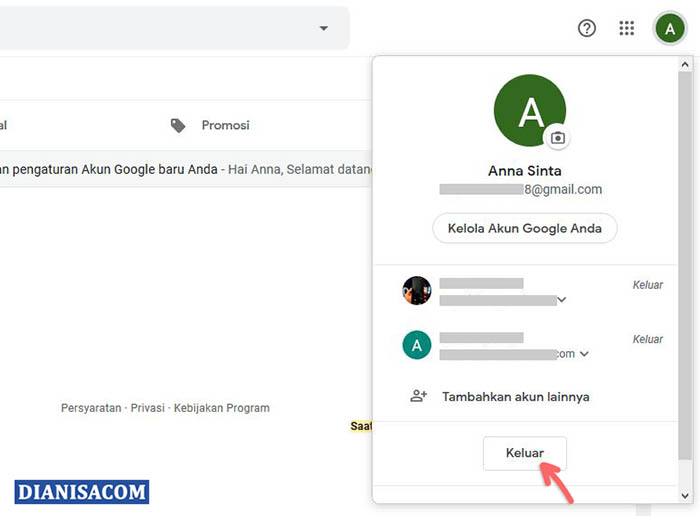Click the Anna Sinta account name
Image resolution: width=700 pixels, height=516 pixels.
coord(525,171)
